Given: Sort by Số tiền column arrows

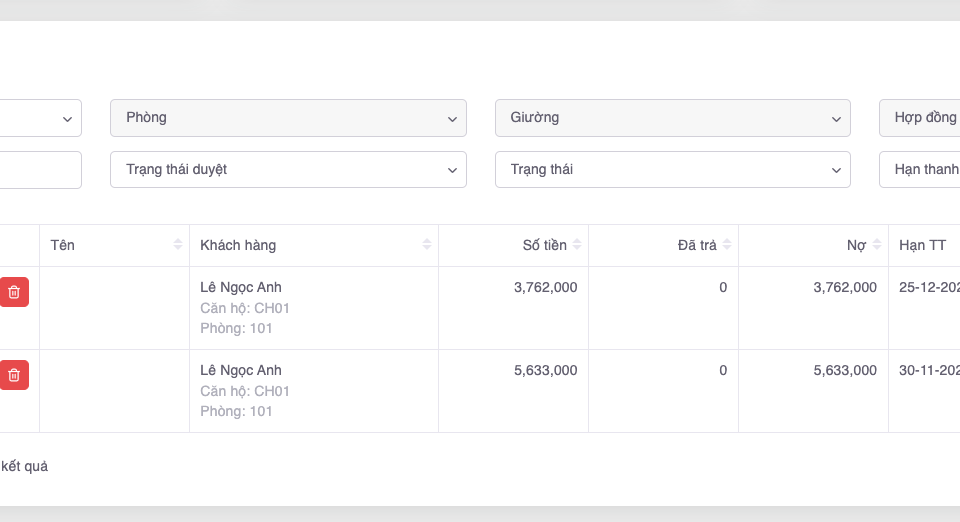Looking at the screenshot, I should pyautogui.click(x=577, y=245).
